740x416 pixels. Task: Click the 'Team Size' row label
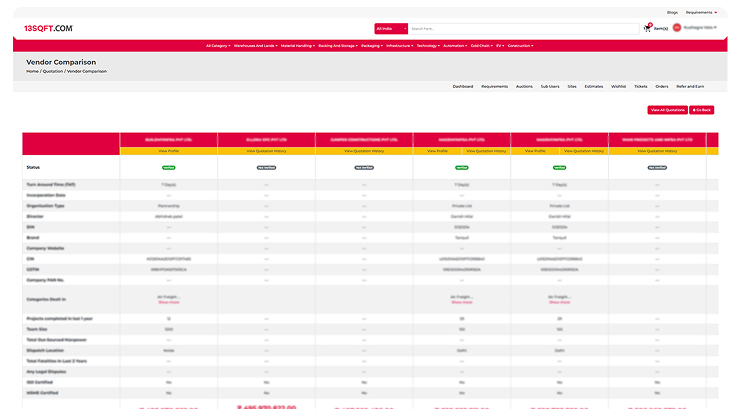click(36, 329)
